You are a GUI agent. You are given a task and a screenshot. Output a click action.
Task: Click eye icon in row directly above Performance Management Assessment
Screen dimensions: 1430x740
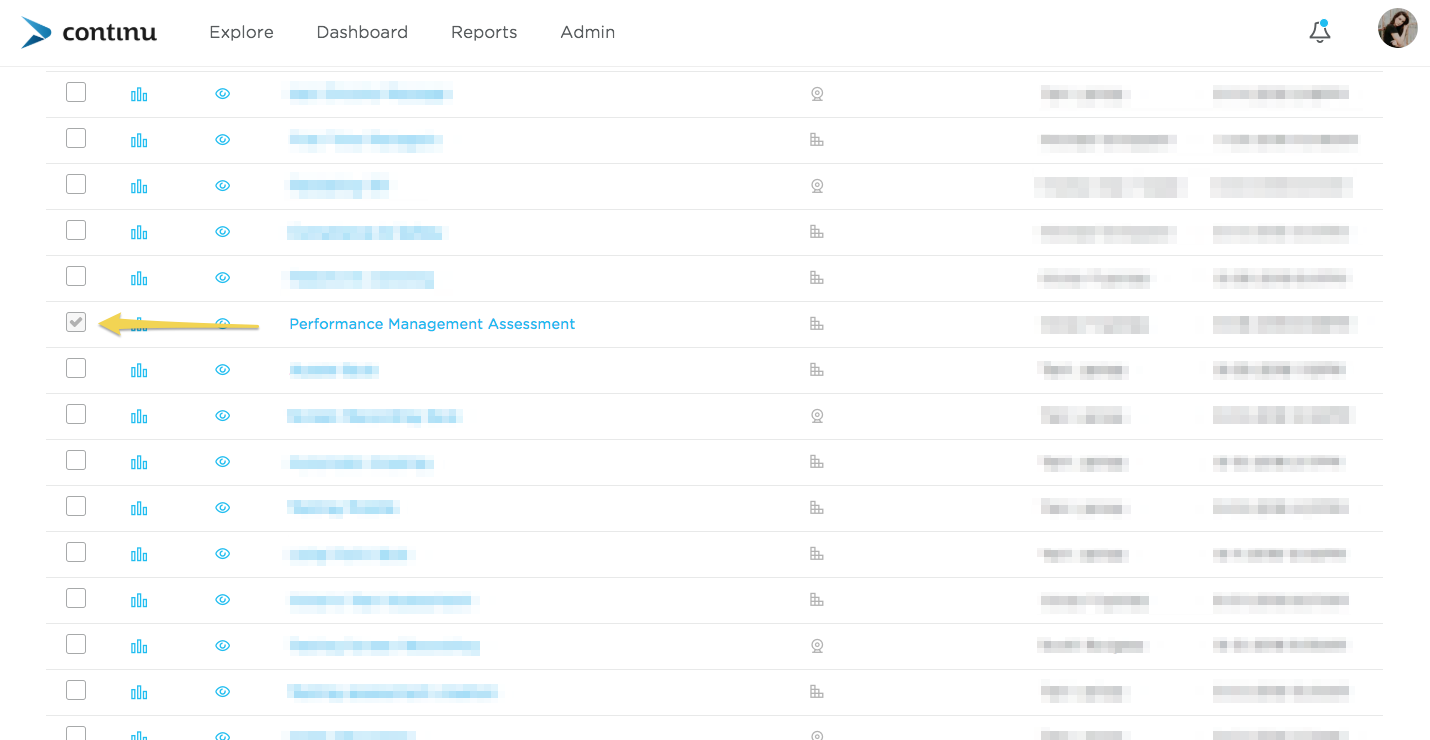(223, 278)
